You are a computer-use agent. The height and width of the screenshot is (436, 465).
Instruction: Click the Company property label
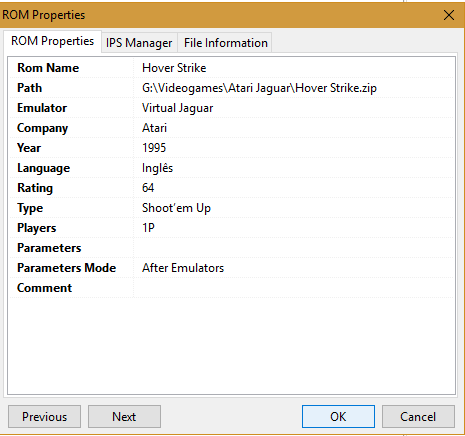pos(42,128)
